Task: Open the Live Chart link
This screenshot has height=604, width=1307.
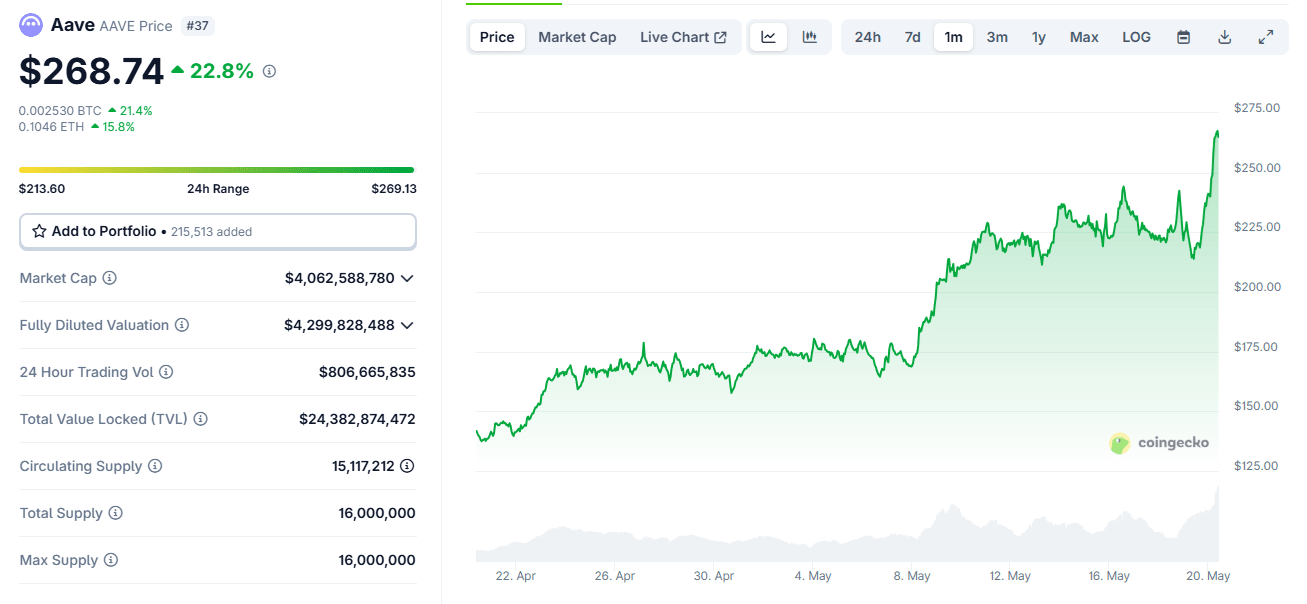Action: 683,37
